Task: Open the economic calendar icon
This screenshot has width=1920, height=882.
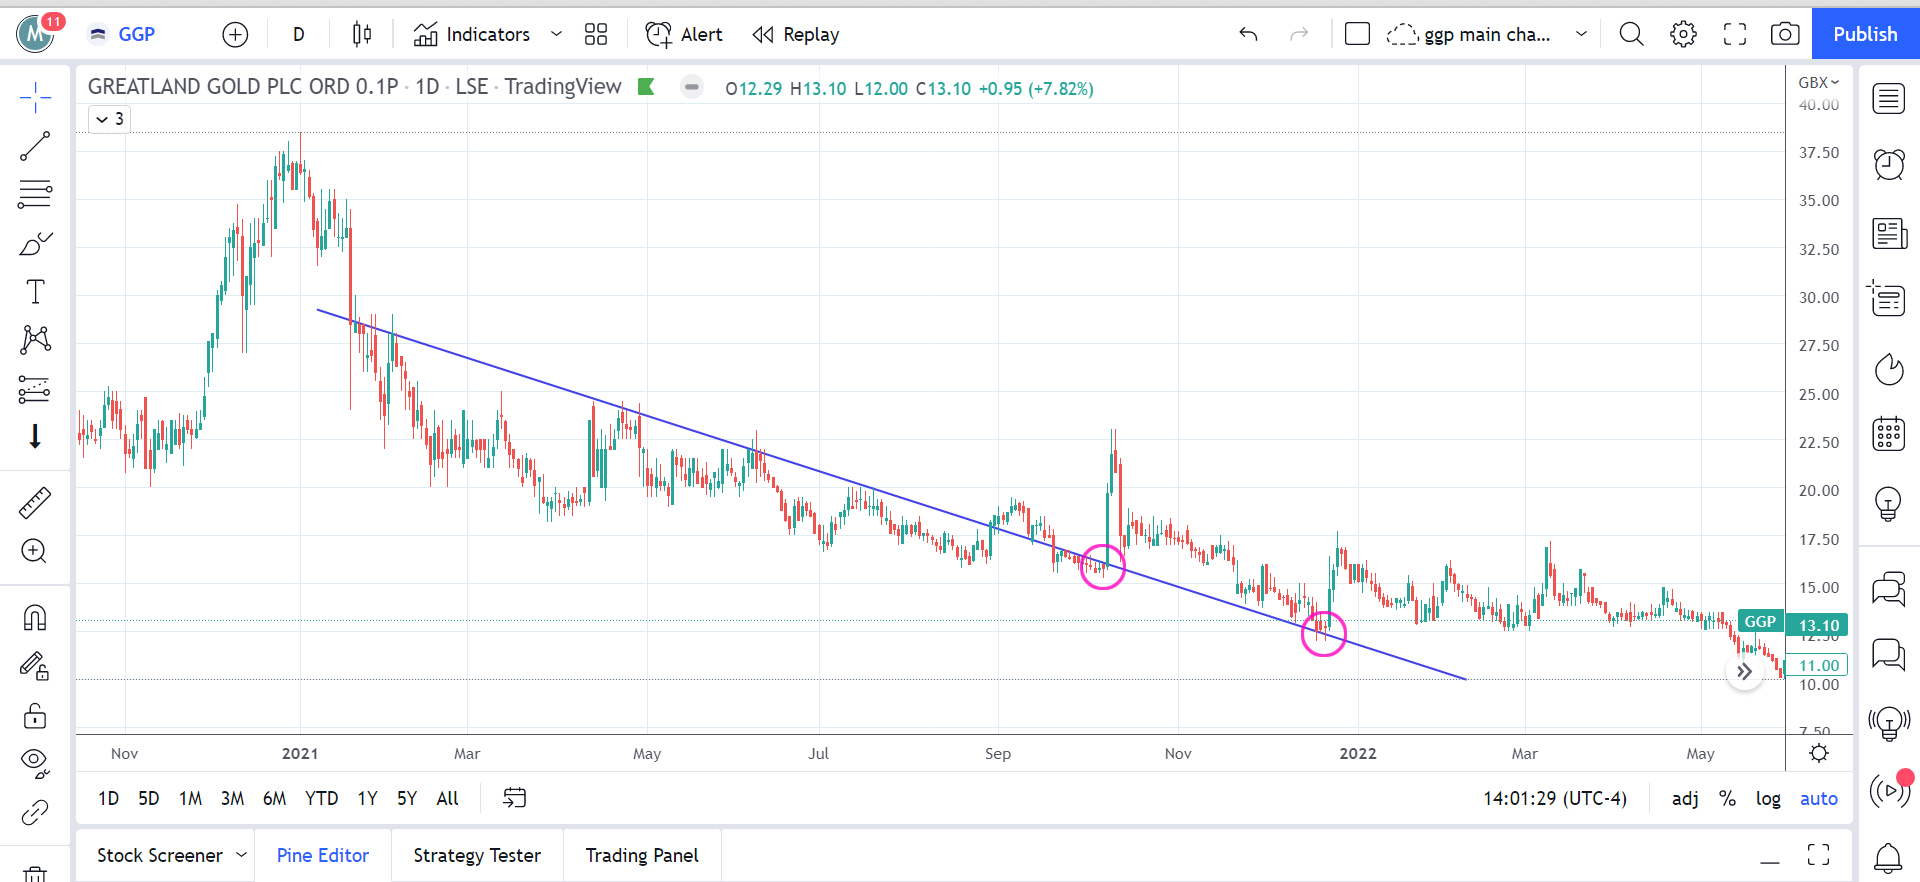Action: pos(1889,434)
